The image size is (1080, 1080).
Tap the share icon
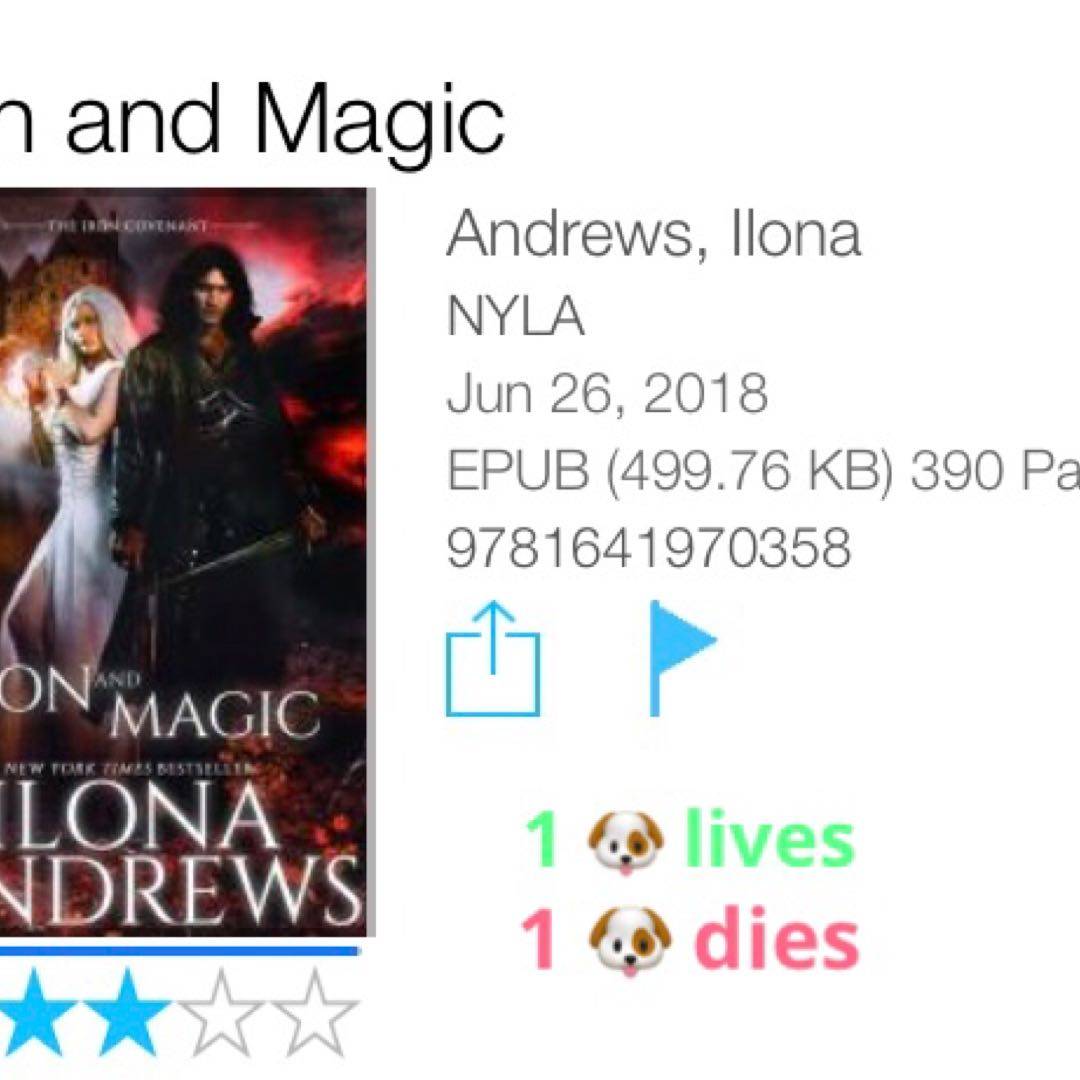click(x=492, y=659)
